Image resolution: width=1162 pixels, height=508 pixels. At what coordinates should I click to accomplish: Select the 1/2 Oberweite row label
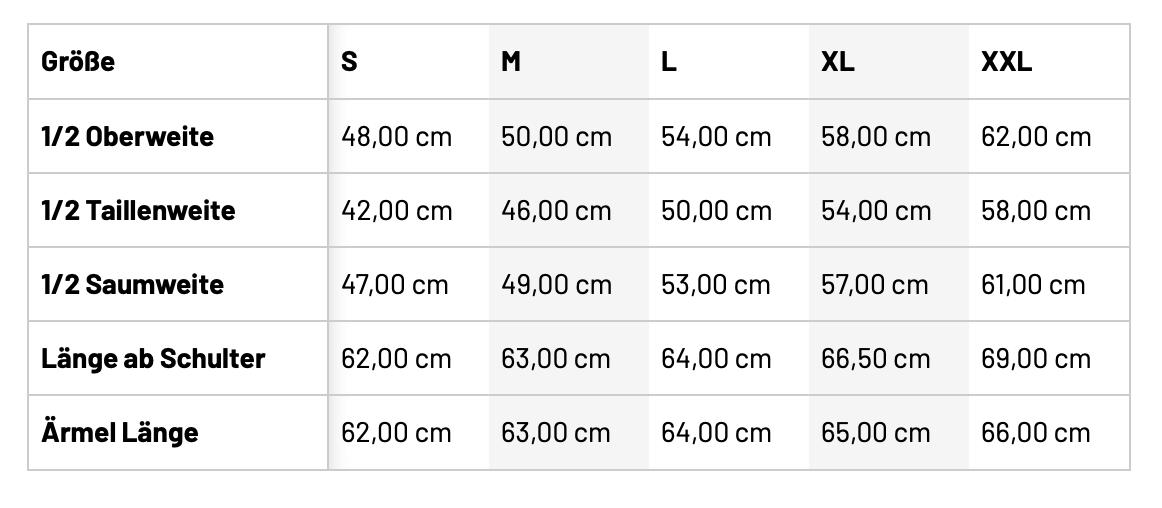[x=127, y=136]
